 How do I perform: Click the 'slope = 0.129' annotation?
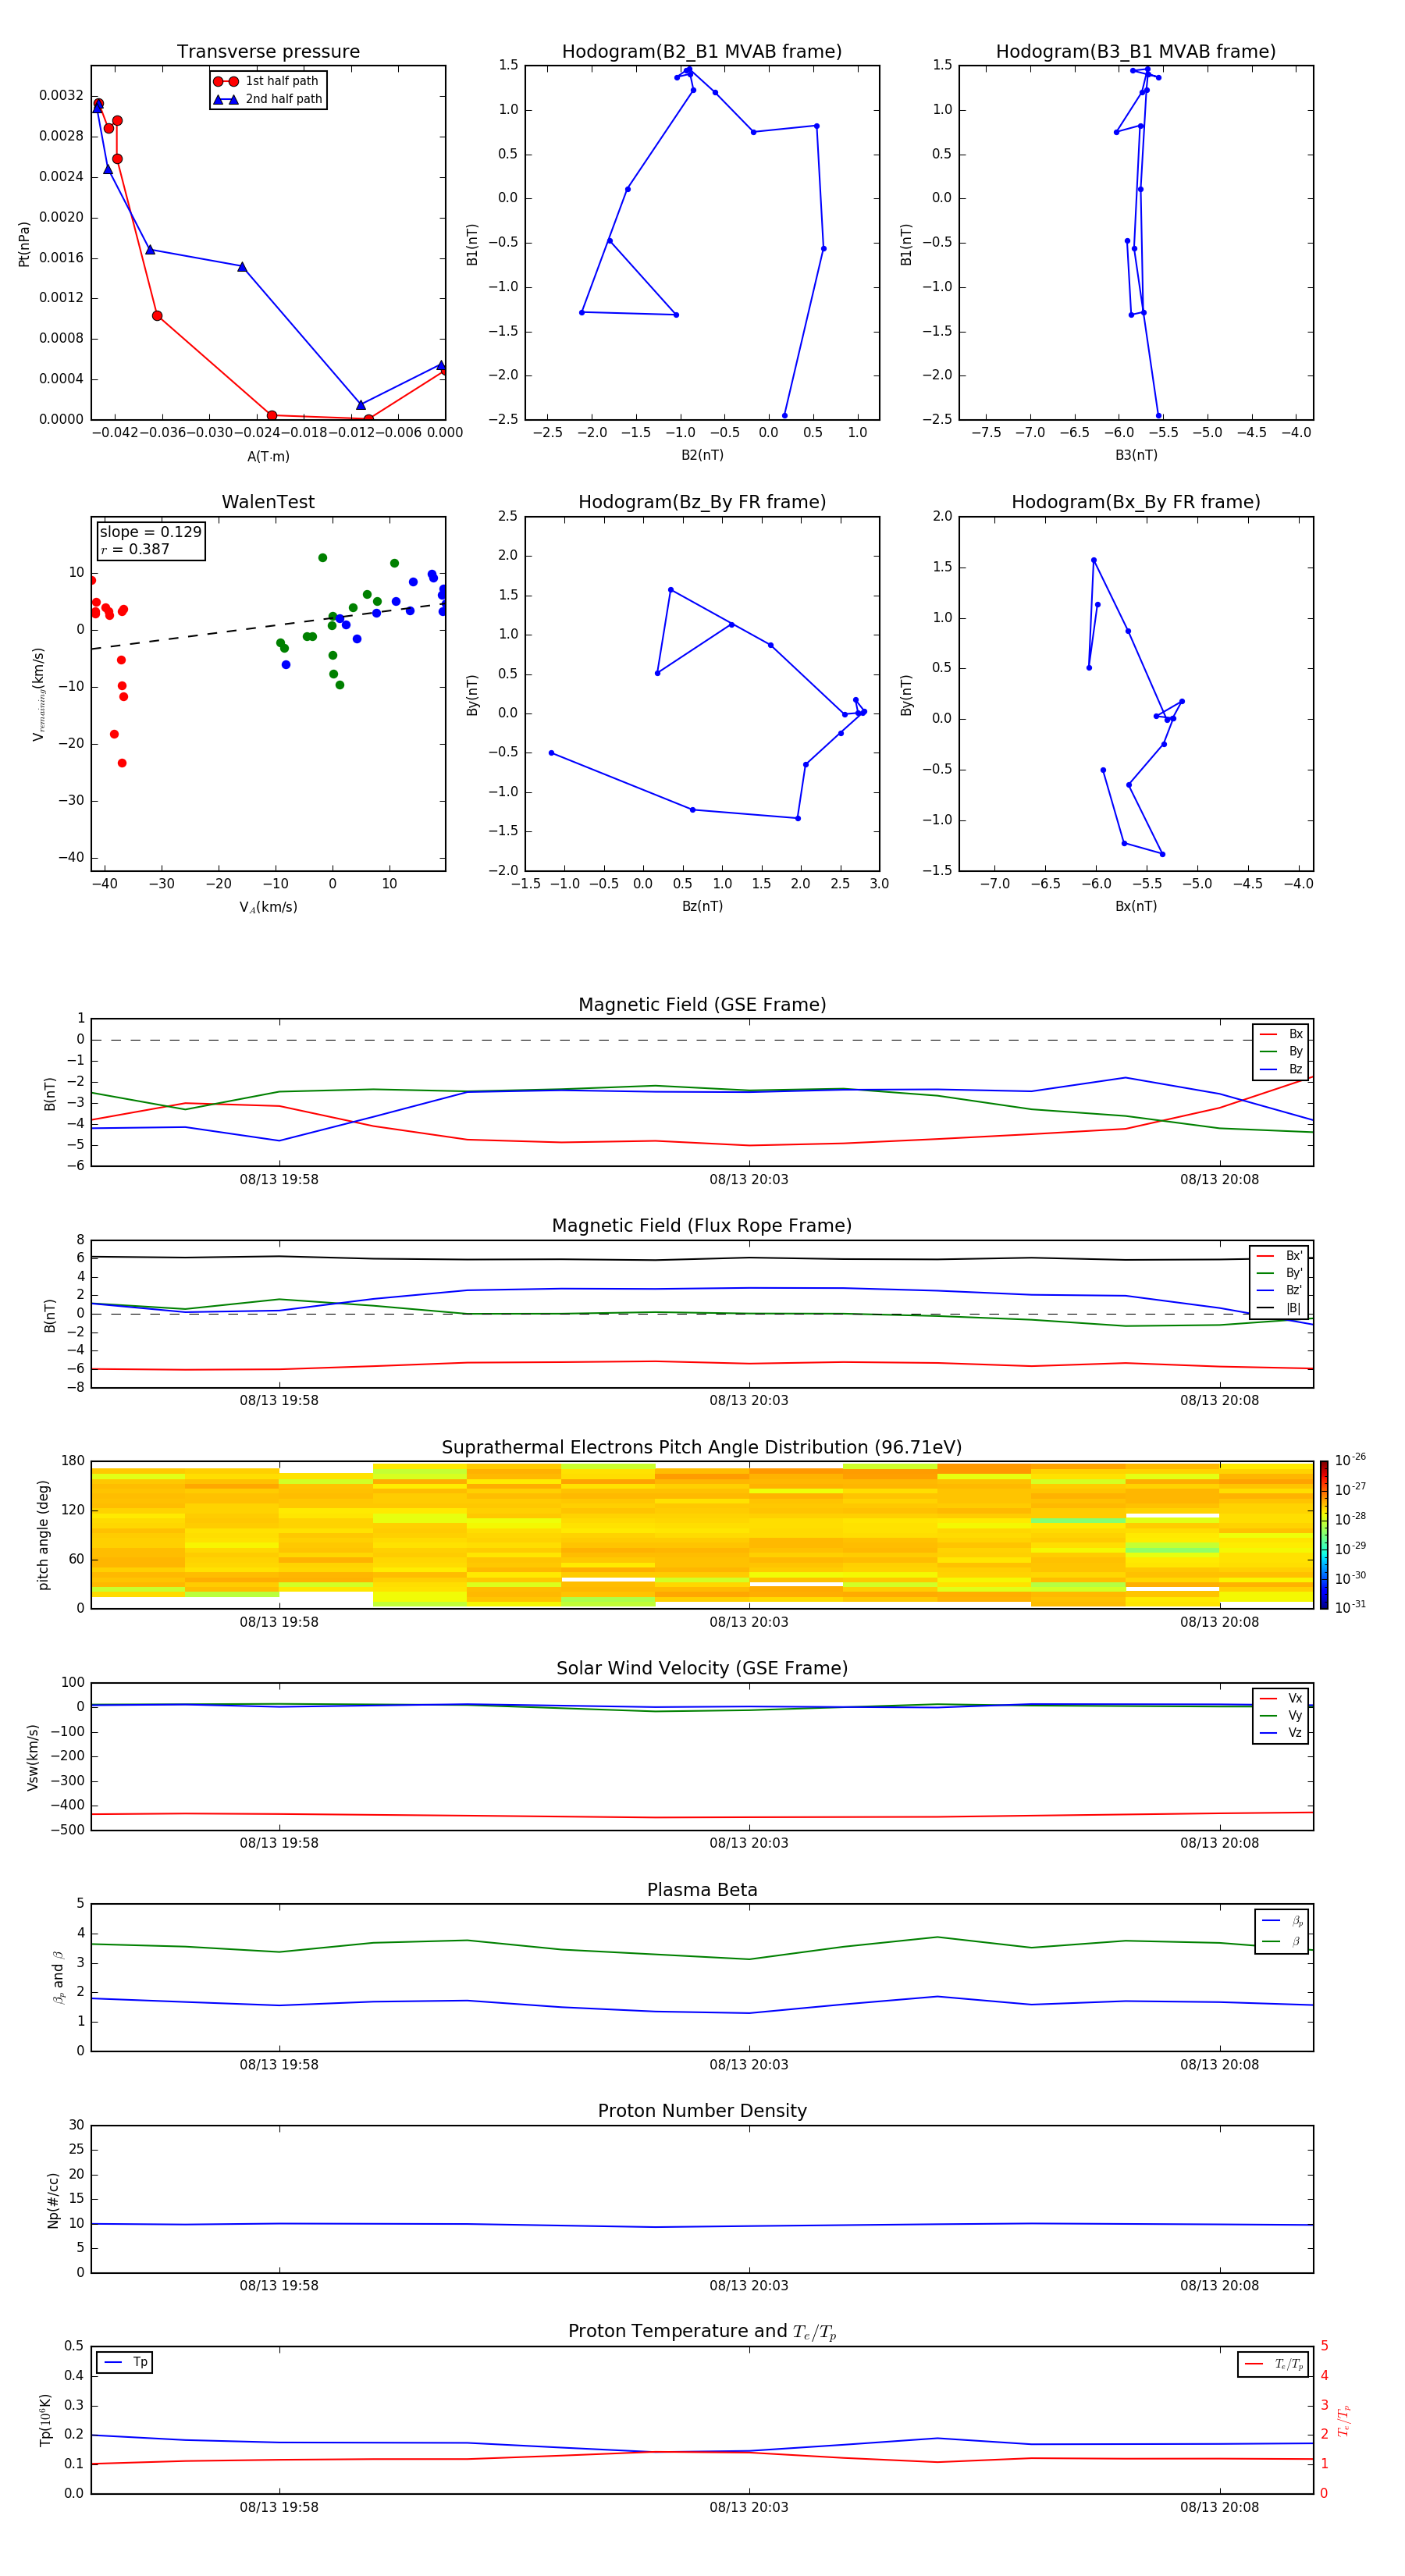tap(150, 532)
